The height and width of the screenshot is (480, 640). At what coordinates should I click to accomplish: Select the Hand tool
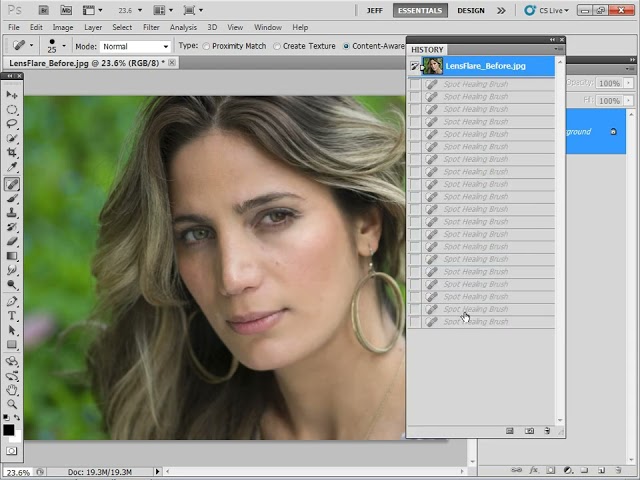coord(12,390)
